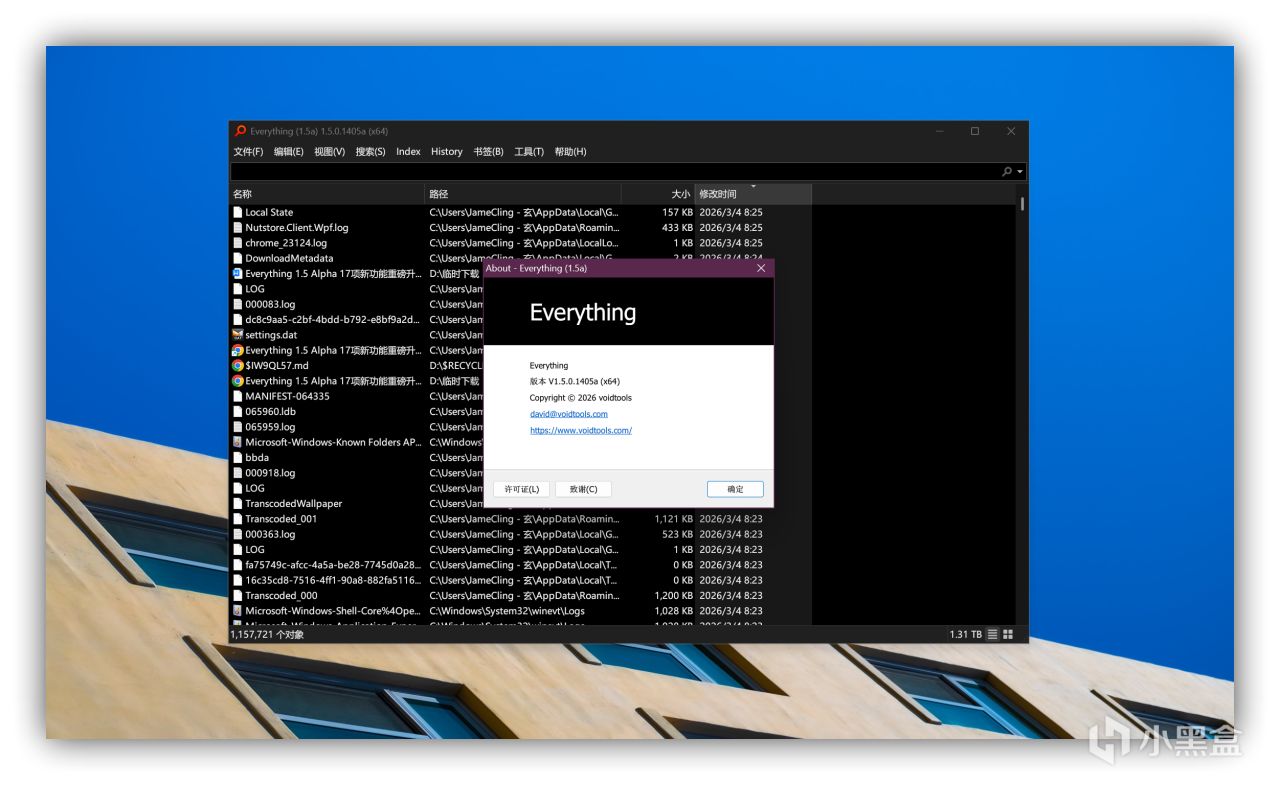Click the 1.31 TB total size in status bar
The image size is (1280, 785).
pos(965,634)
